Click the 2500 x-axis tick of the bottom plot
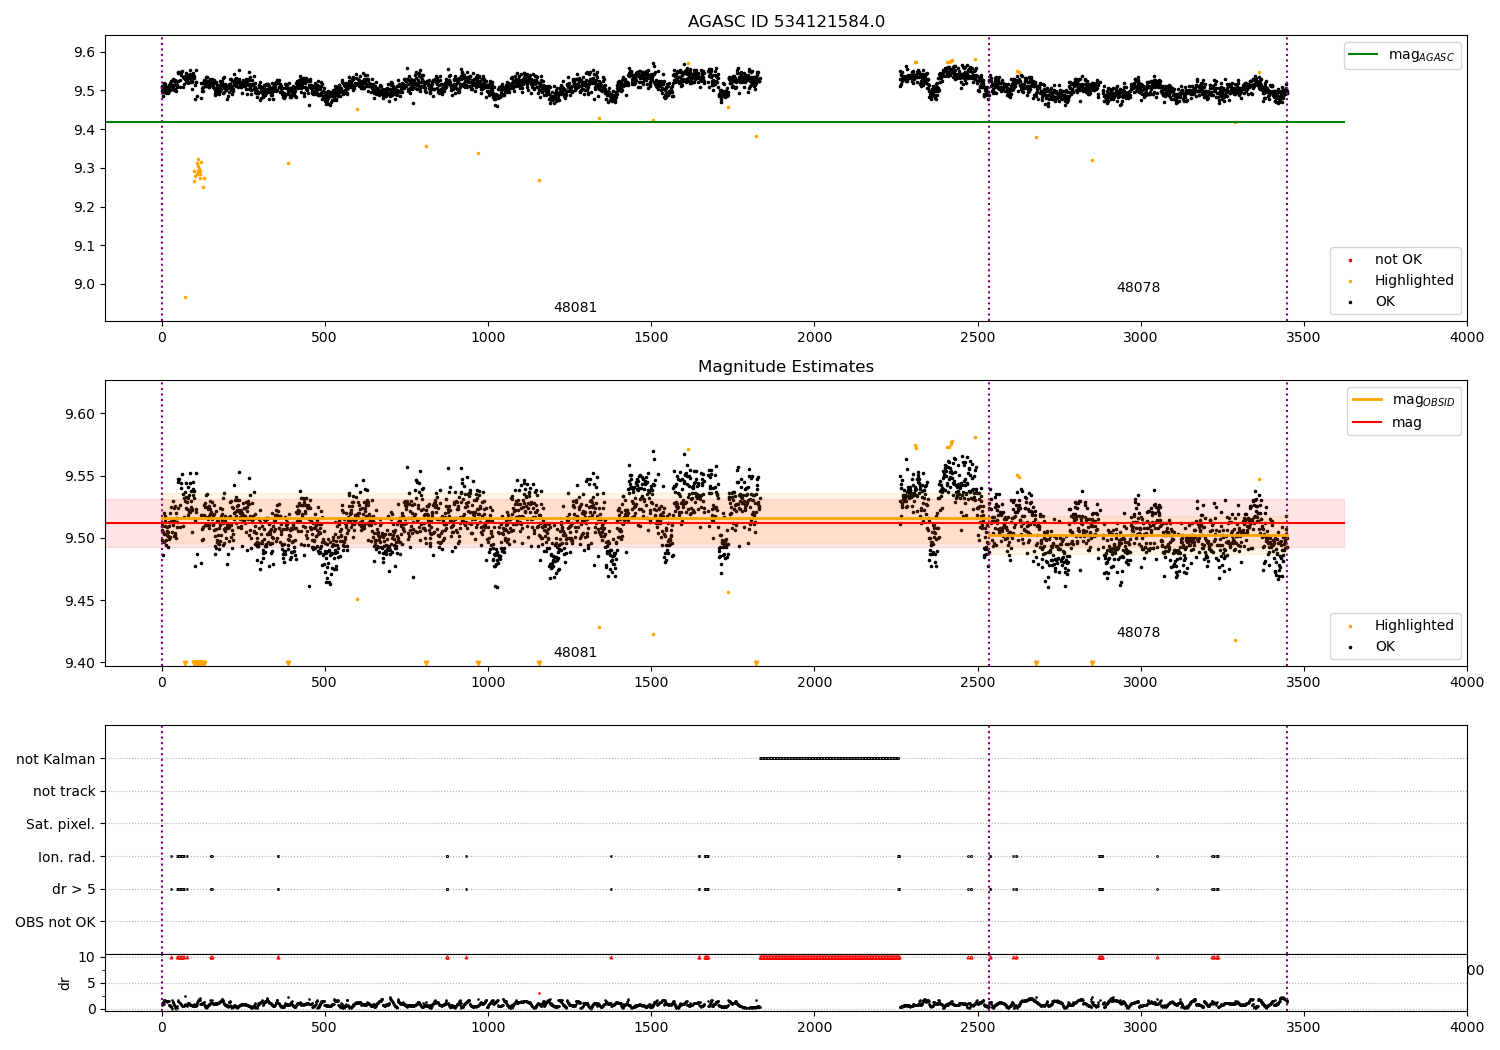 pyautogui.click(x=977, y=1027)
